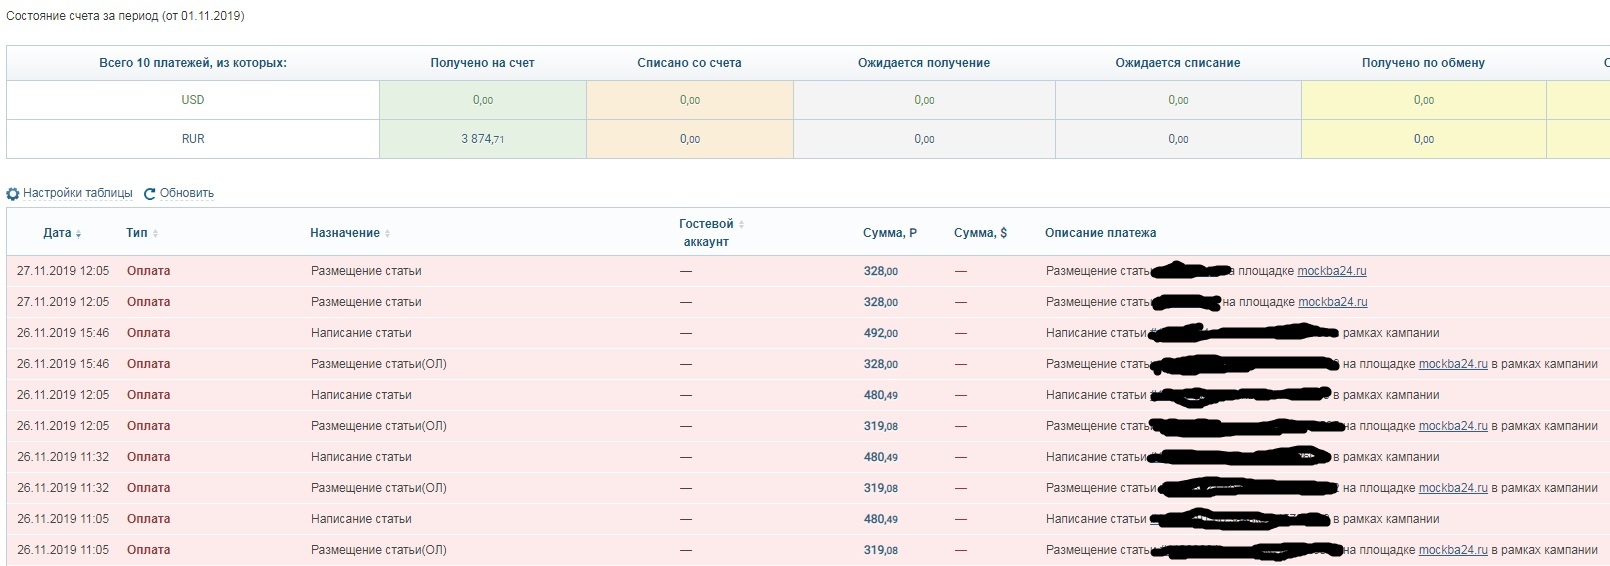Follow mockba24.ru link in 26.11.2019 12:05 row

coord(1453,426)
